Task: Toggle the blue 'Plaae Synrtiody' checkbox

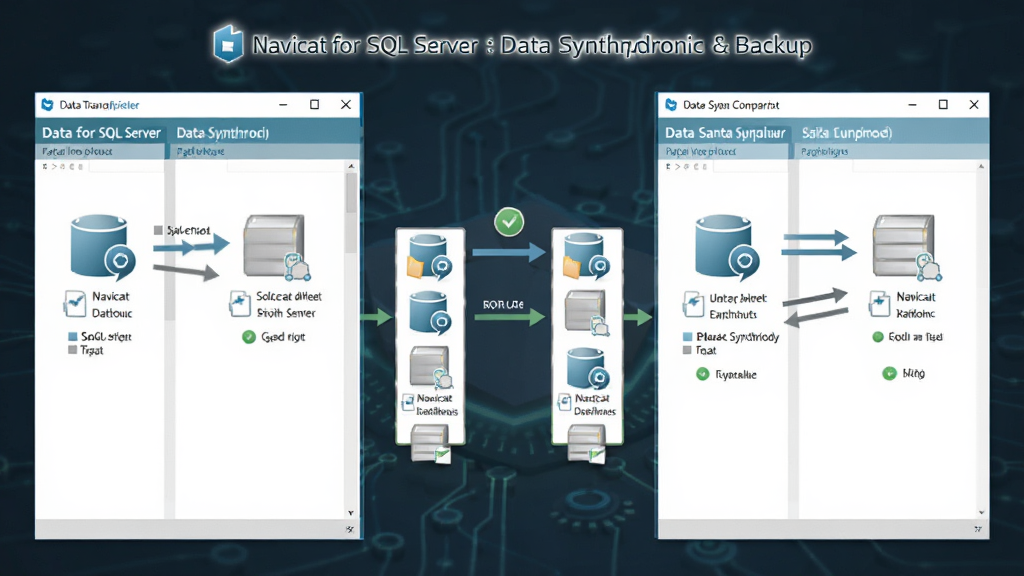Action: [x=687, y=336]
